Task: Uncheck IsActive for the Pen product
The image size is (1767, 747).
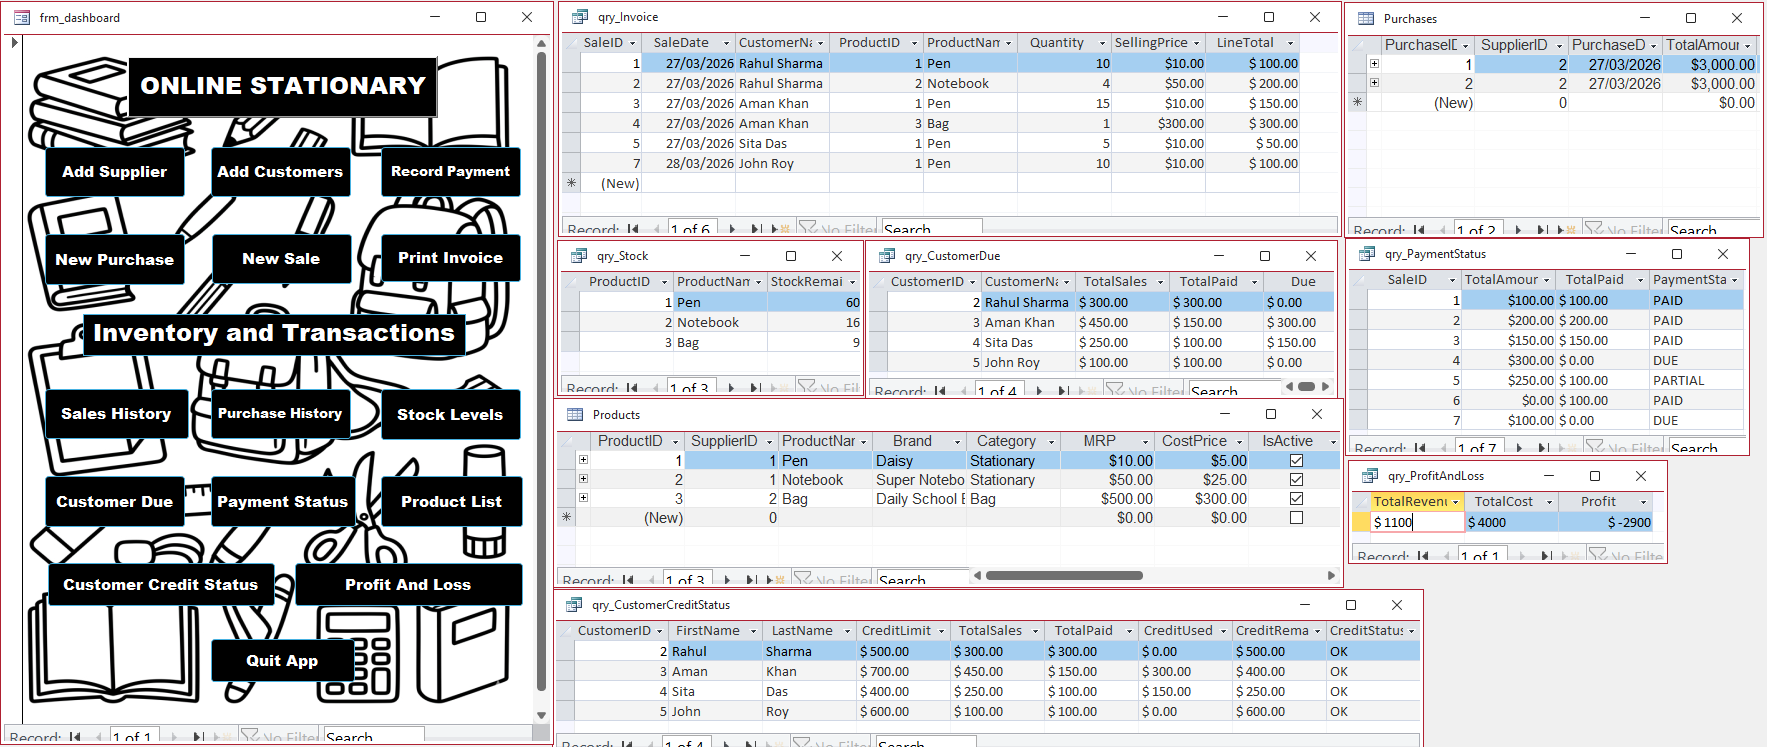Action: coord(1296,461)
